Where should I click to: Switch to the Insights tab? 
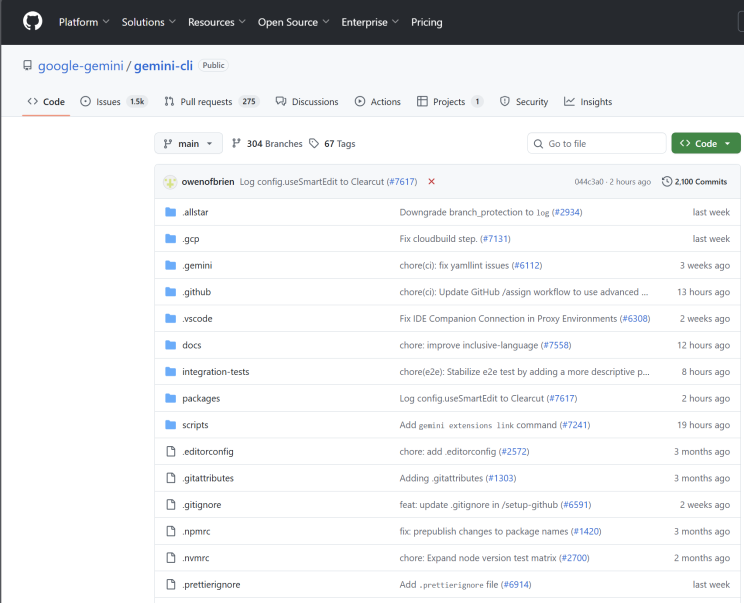click(588, 102)
